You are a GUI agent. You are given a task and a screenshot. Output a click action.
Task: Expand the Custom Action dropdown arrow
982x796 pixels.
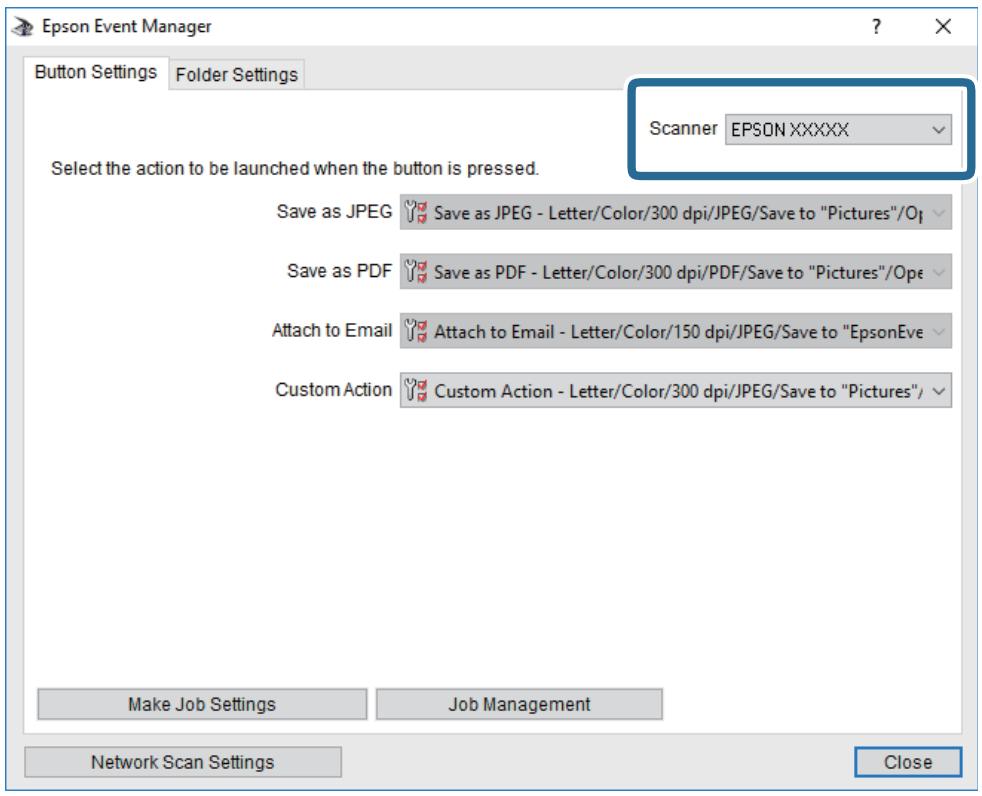tap(938, 391)
